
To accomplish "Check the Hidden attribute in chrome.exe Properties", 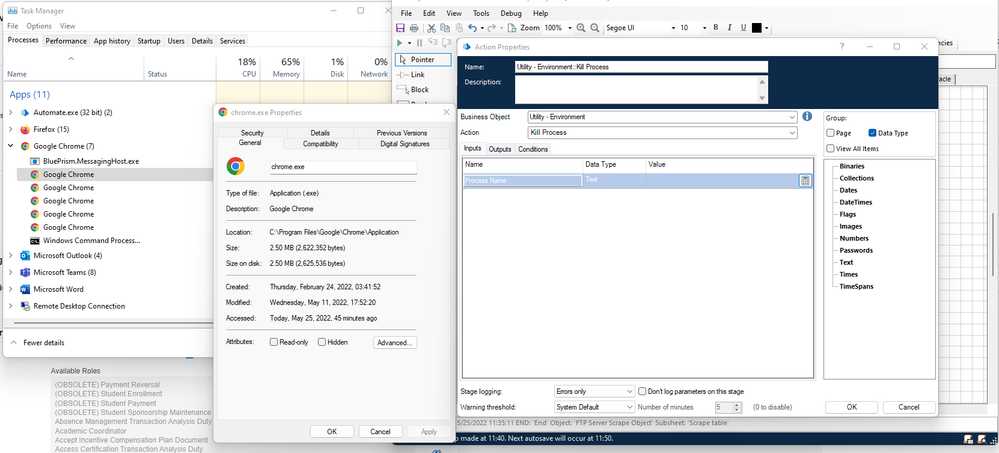I will (x=322, y=342).
